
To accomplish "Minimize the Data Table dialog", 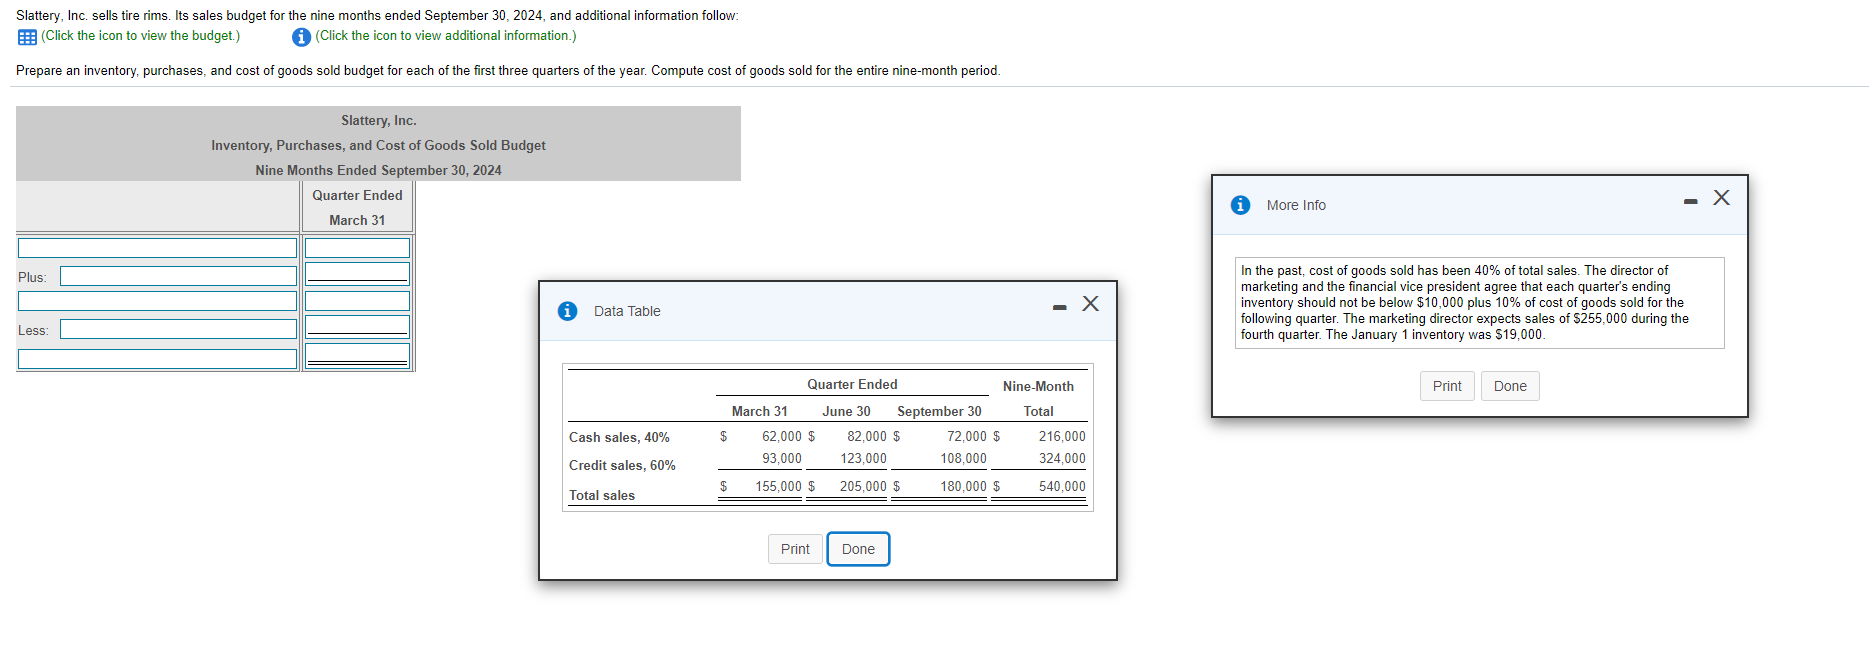I will click(1059, 307).
